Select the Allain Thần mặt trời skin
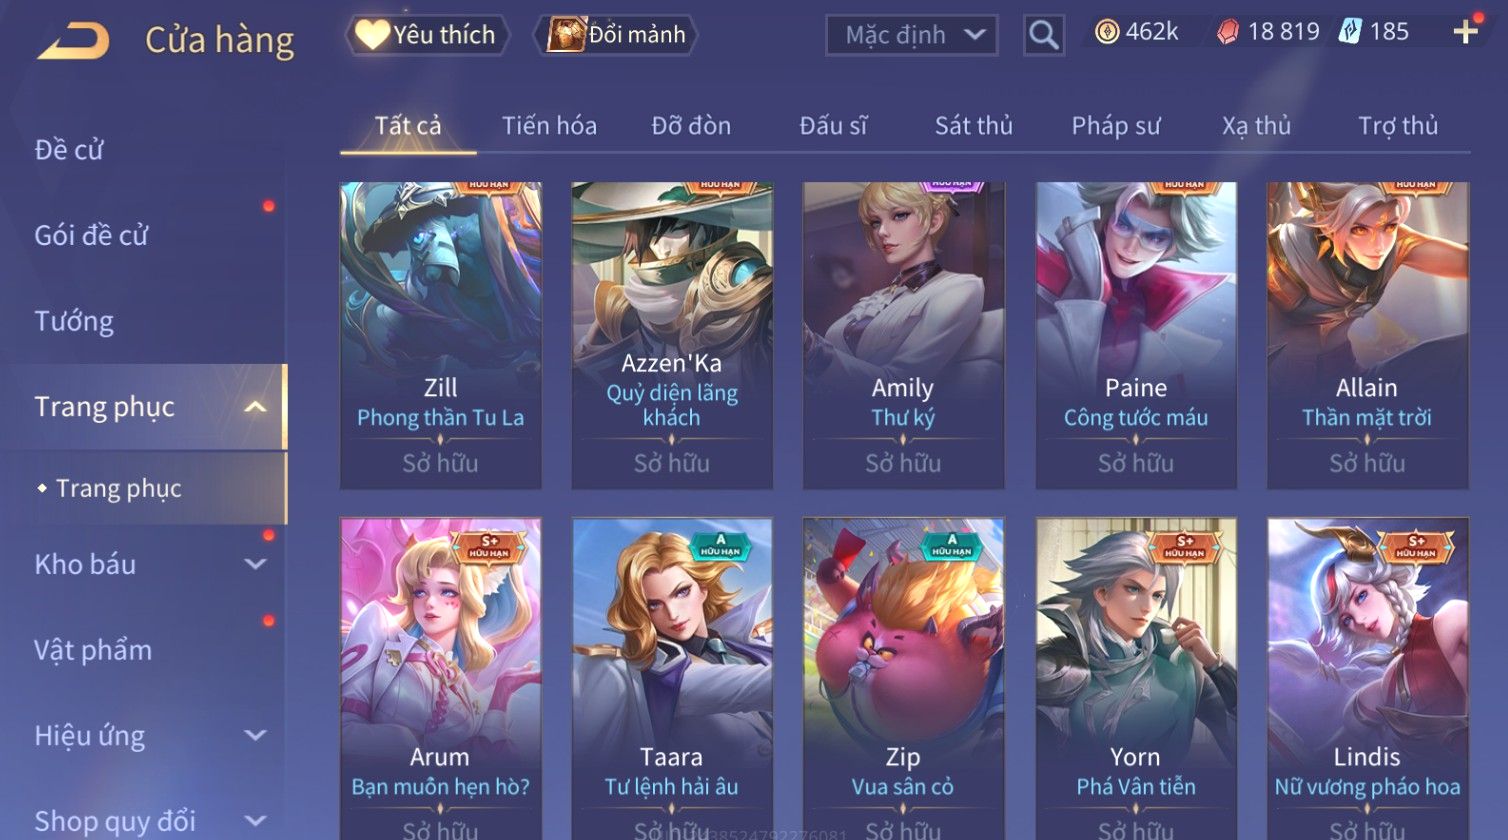 click(1367, 335)
